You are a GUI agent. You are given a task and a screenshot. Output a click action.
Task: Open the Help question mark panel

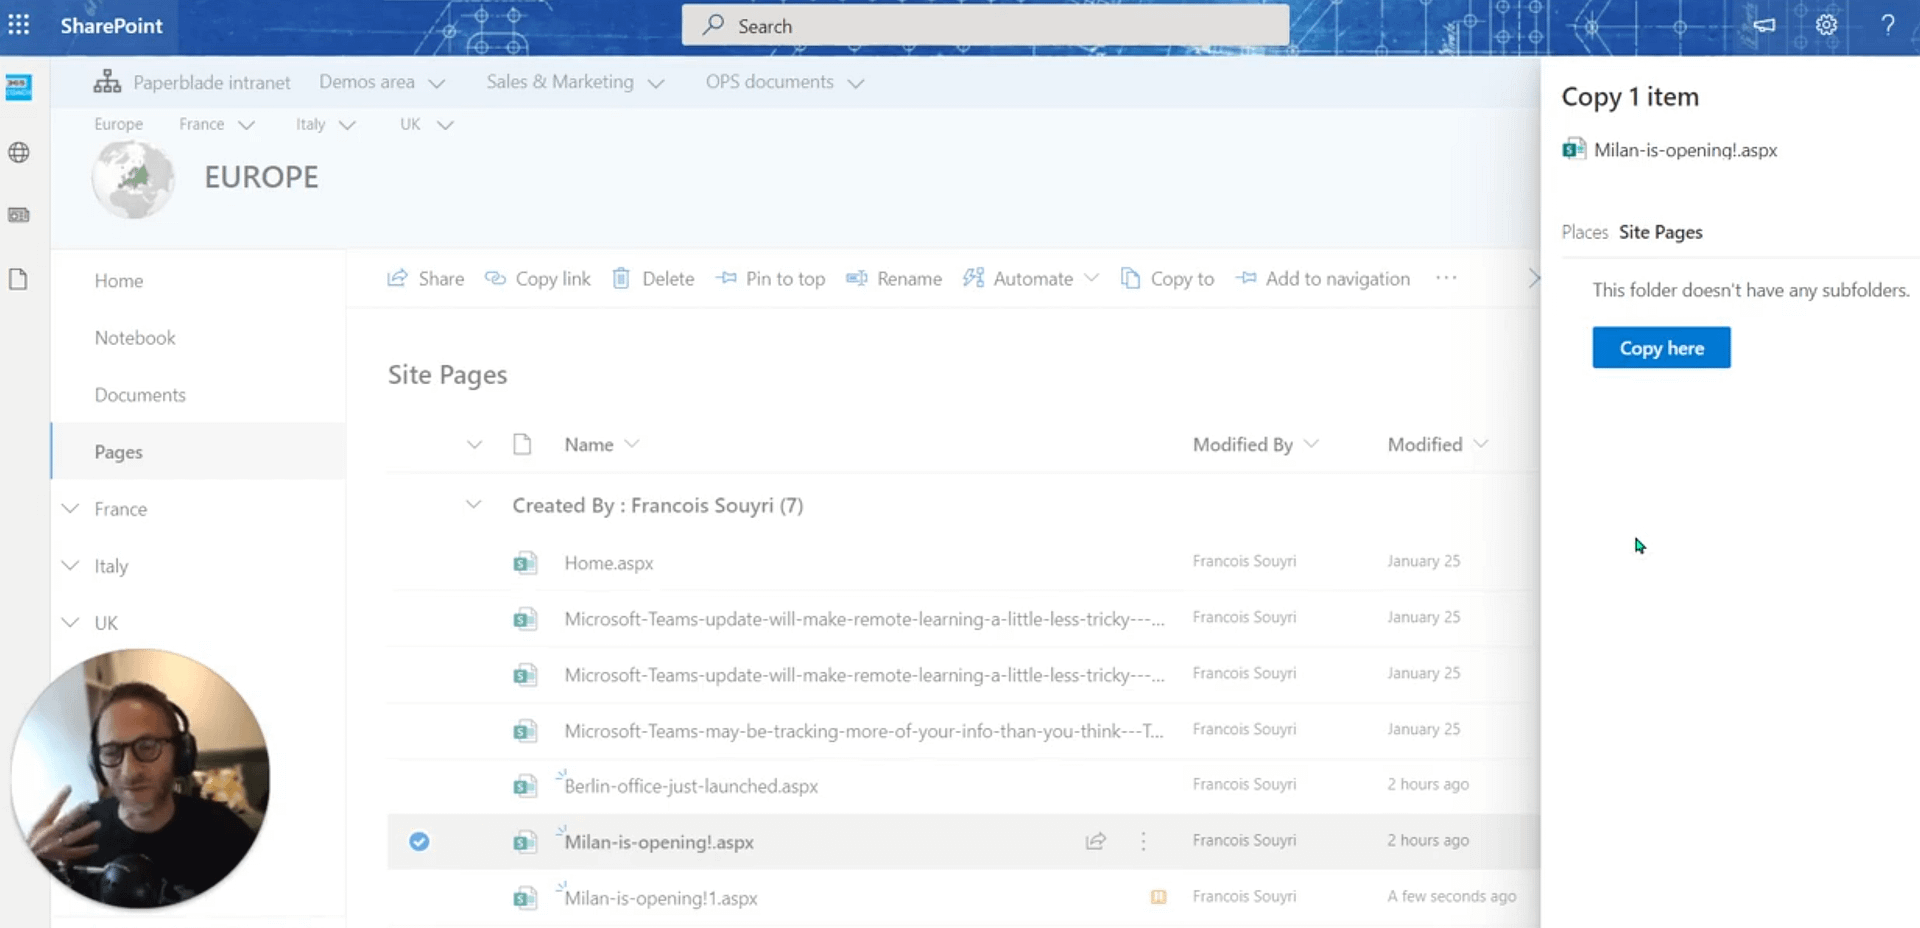click(x=1890, y=25)
